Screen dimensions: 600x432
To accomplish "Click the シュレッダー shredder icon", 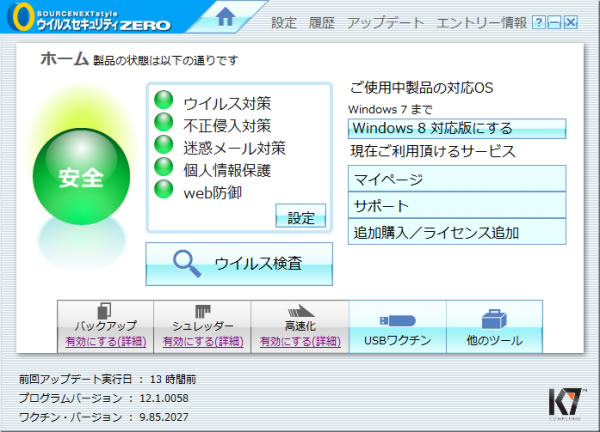I will coord(203,311).
